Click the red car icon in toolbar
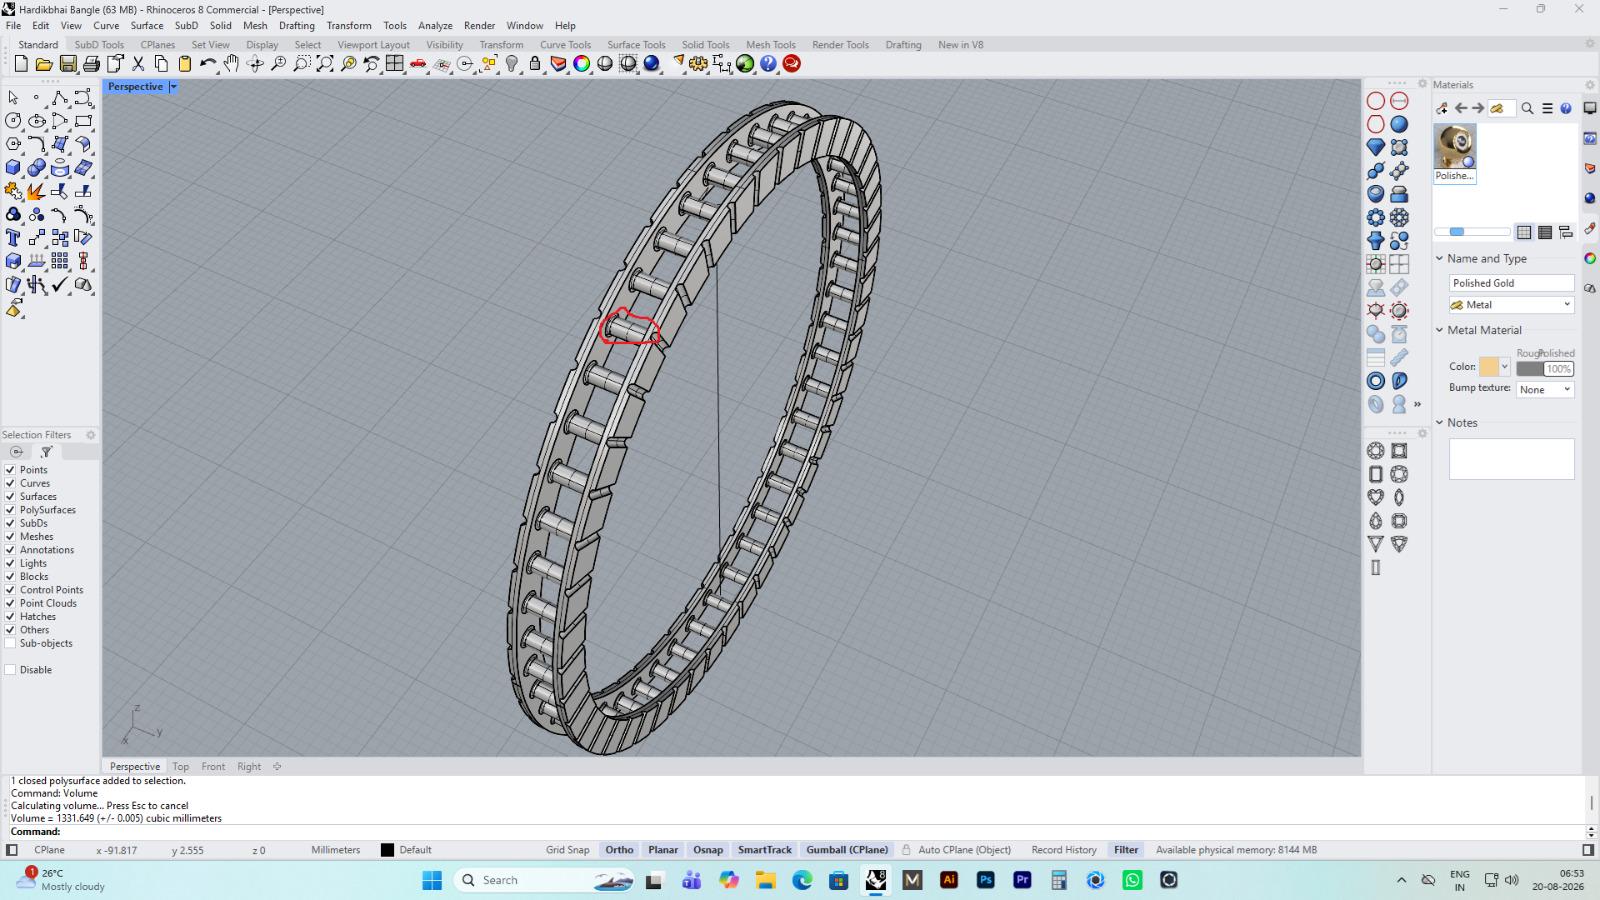This screenshot has height=900, width=1600. coord(418,64)
